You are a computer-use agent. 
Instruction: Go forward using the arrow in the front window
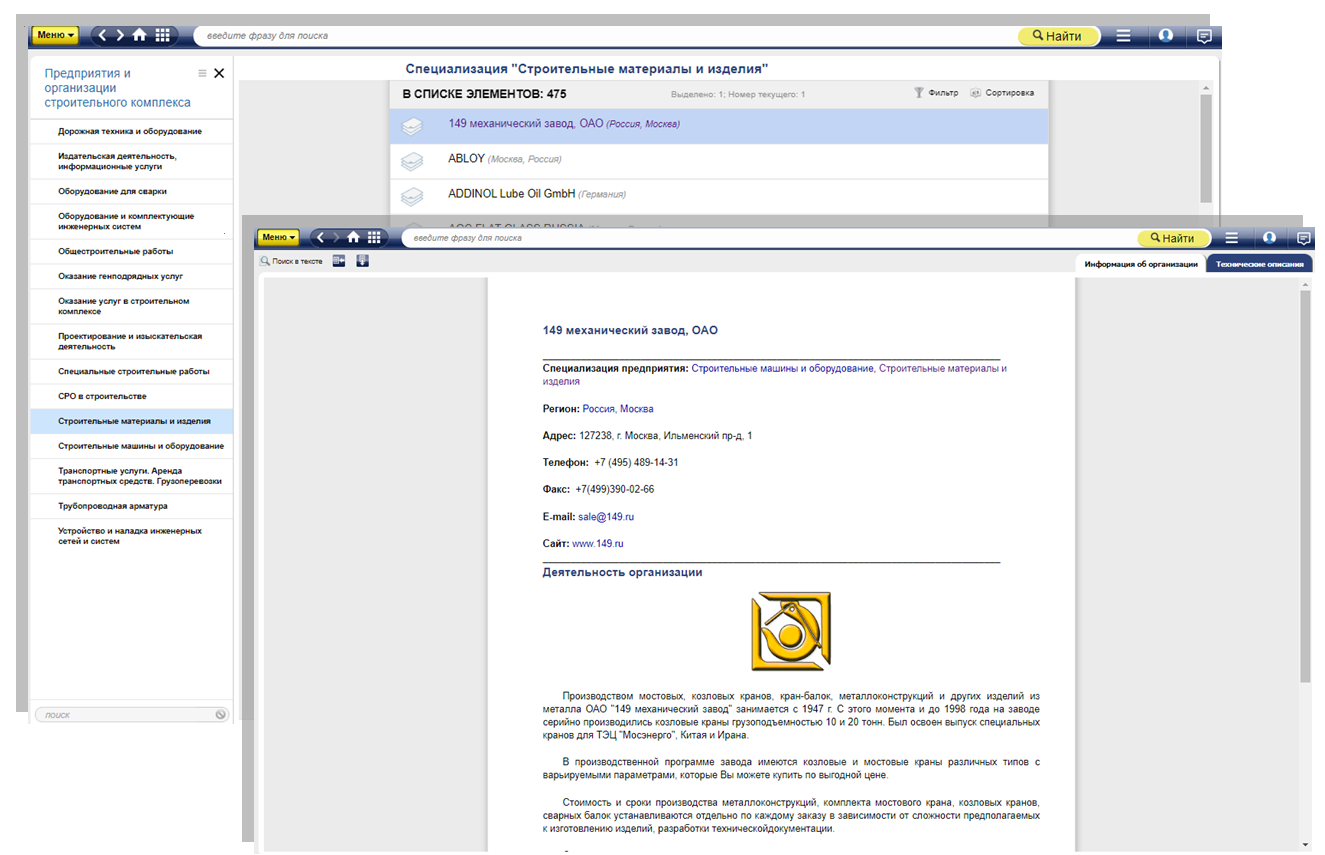coord(336,238)
